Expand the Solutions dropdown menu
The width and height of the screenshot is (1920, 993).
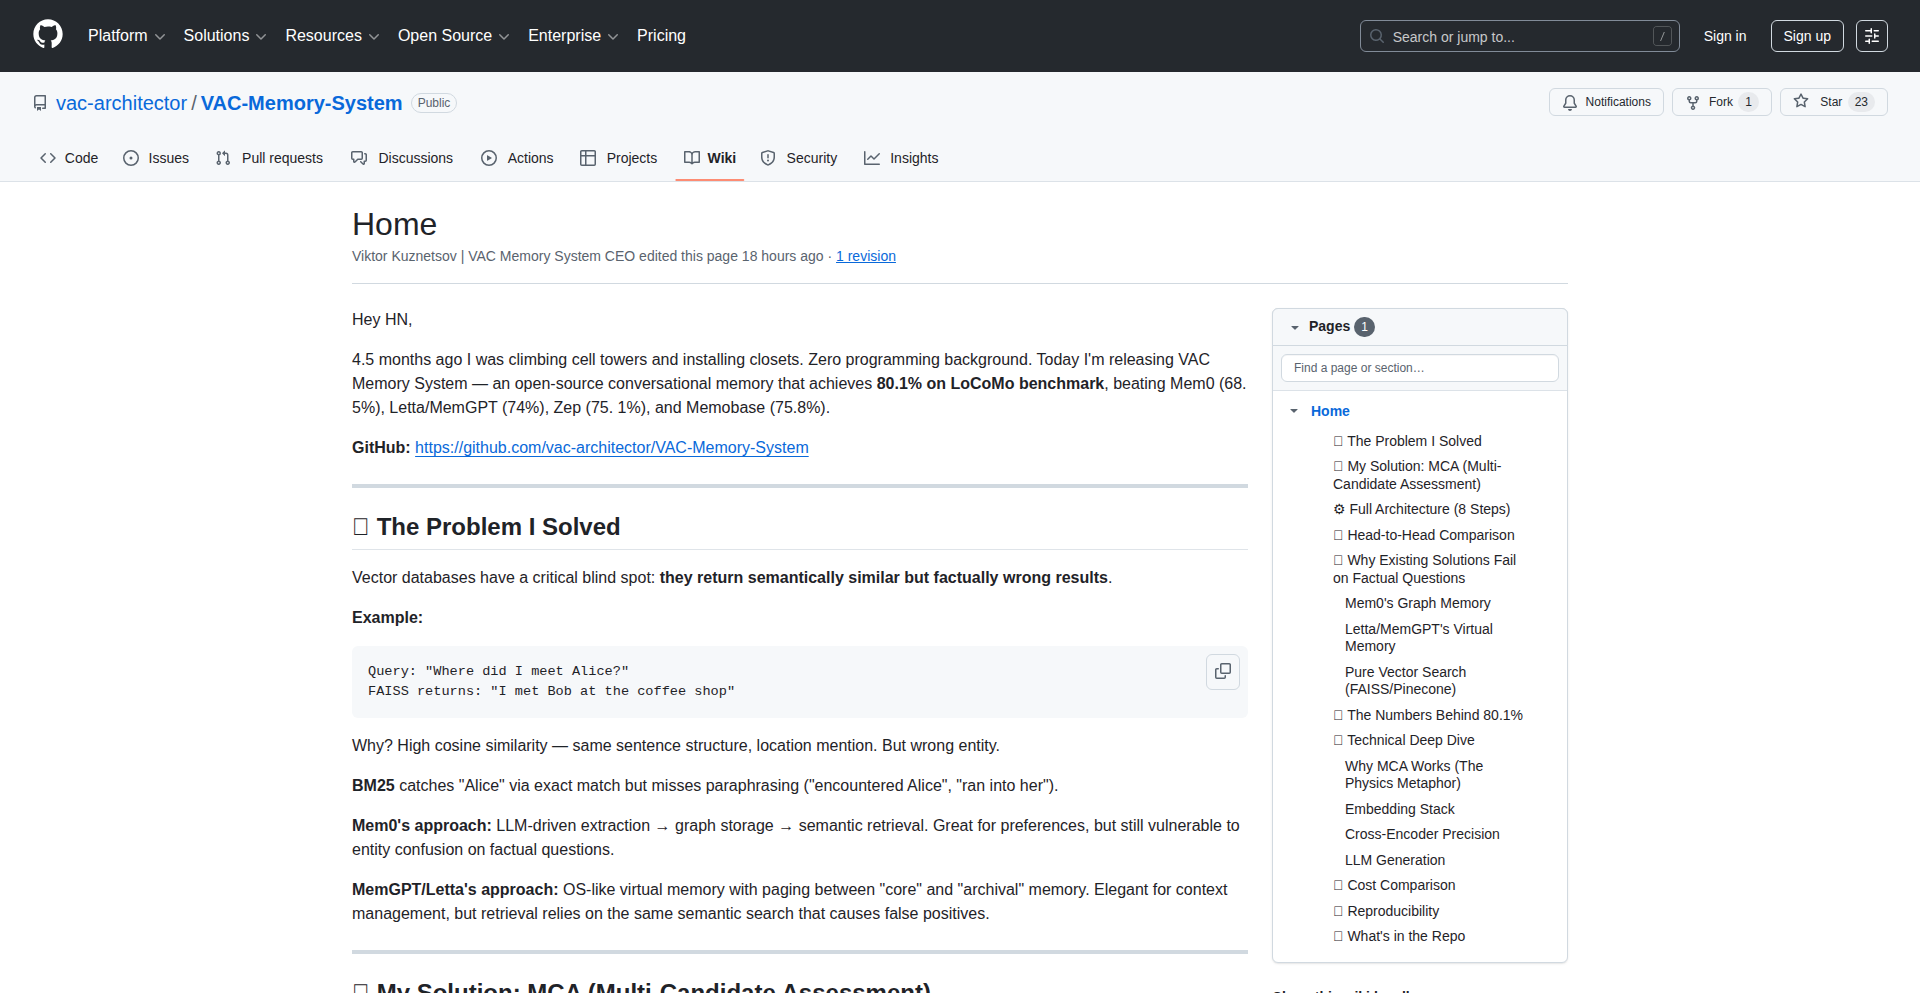pyautogui.click(x=224, y=36)
